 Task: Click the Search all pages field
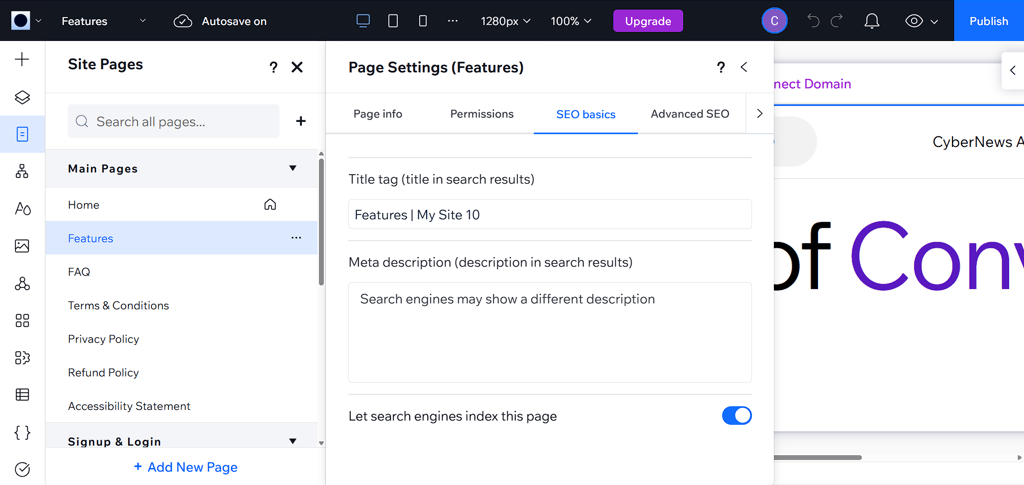[x=174, y=121]
